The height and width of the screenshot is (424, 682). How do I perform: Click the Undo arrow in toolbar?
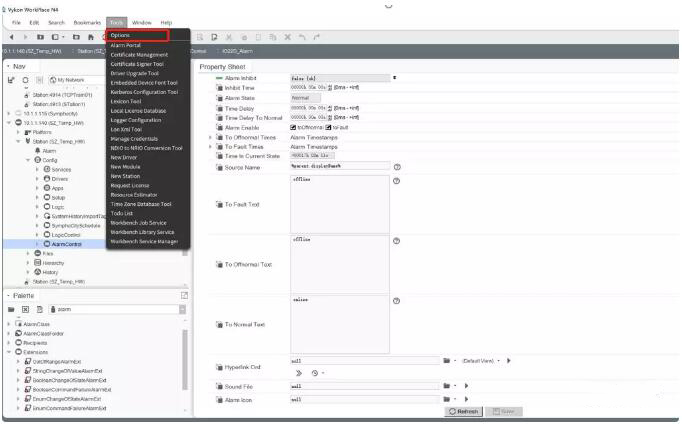pyautogui.click(x=302, y=37)
